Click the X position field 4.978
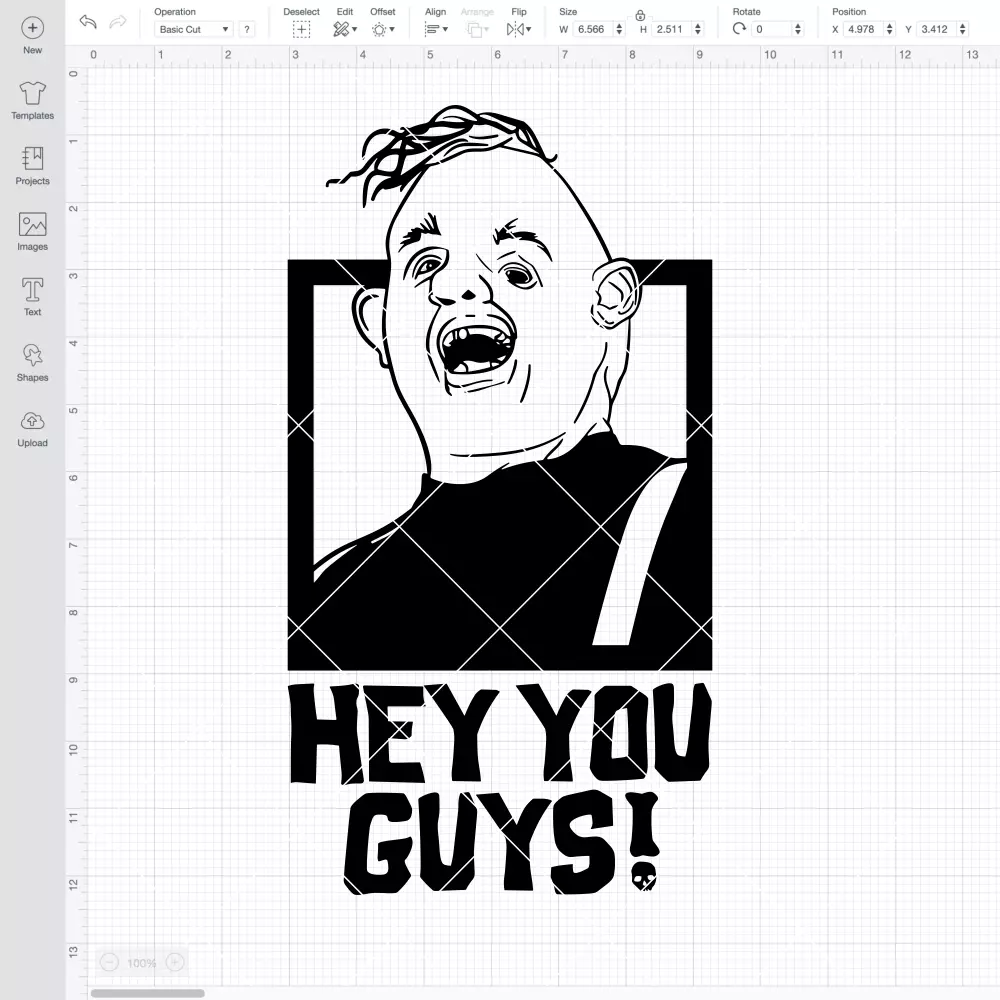Screen dimensions: 1000x1000 (863, 29)
